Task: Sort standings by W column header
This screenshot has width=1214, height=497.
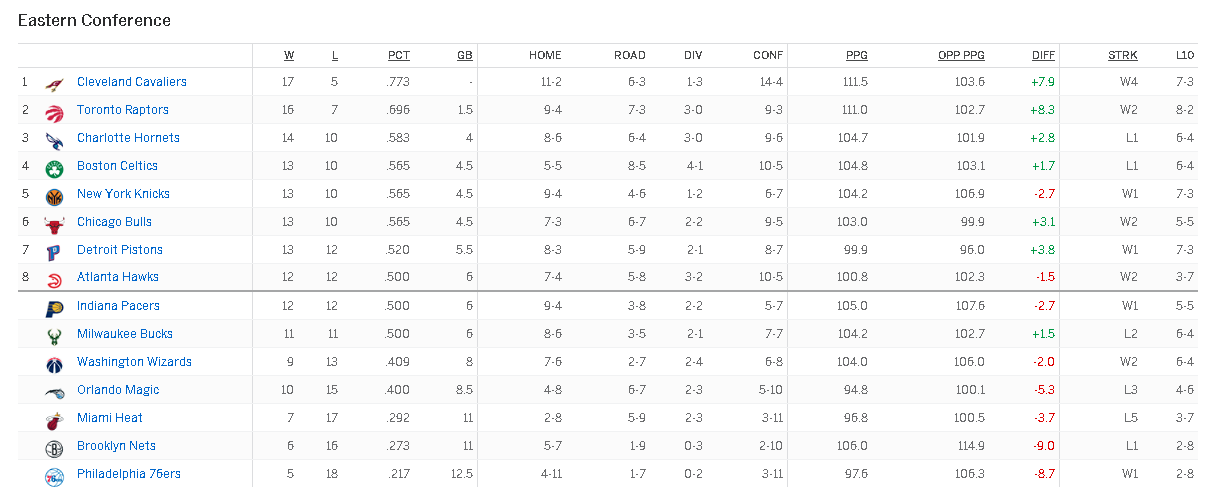Action: (289, 55)
